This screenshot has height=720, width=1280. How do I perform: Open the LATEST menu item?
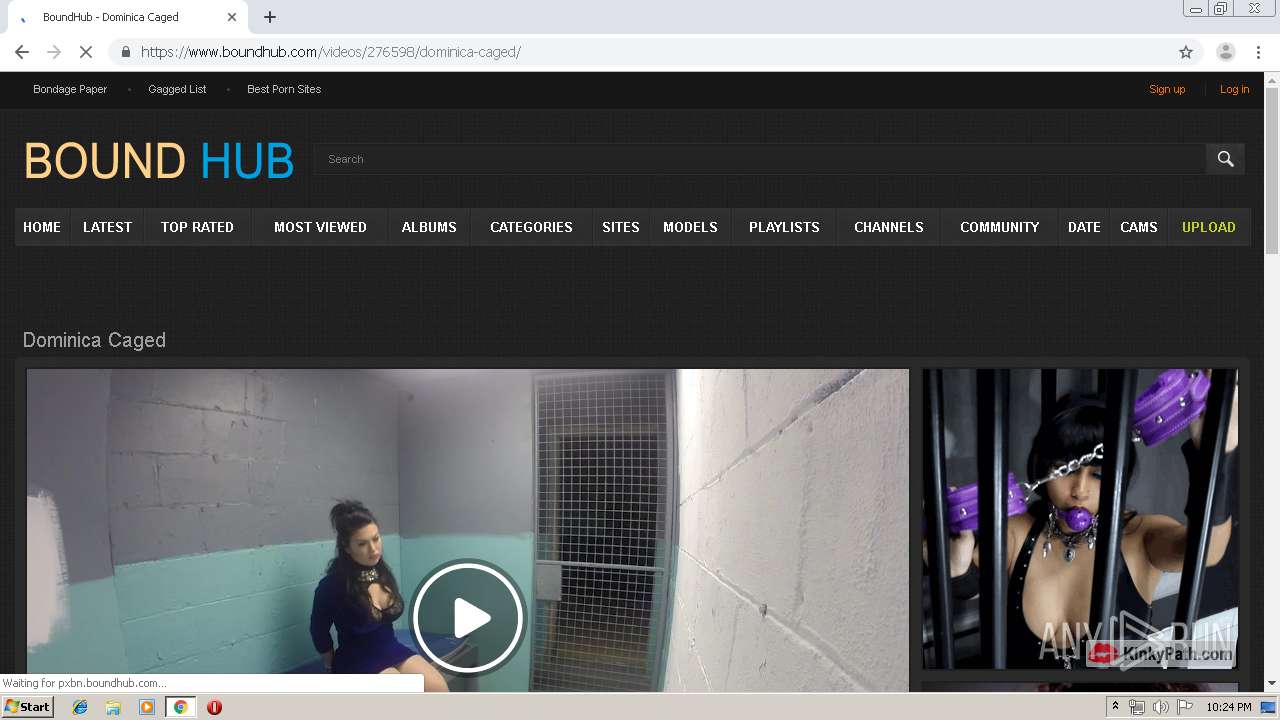[107, 227]
